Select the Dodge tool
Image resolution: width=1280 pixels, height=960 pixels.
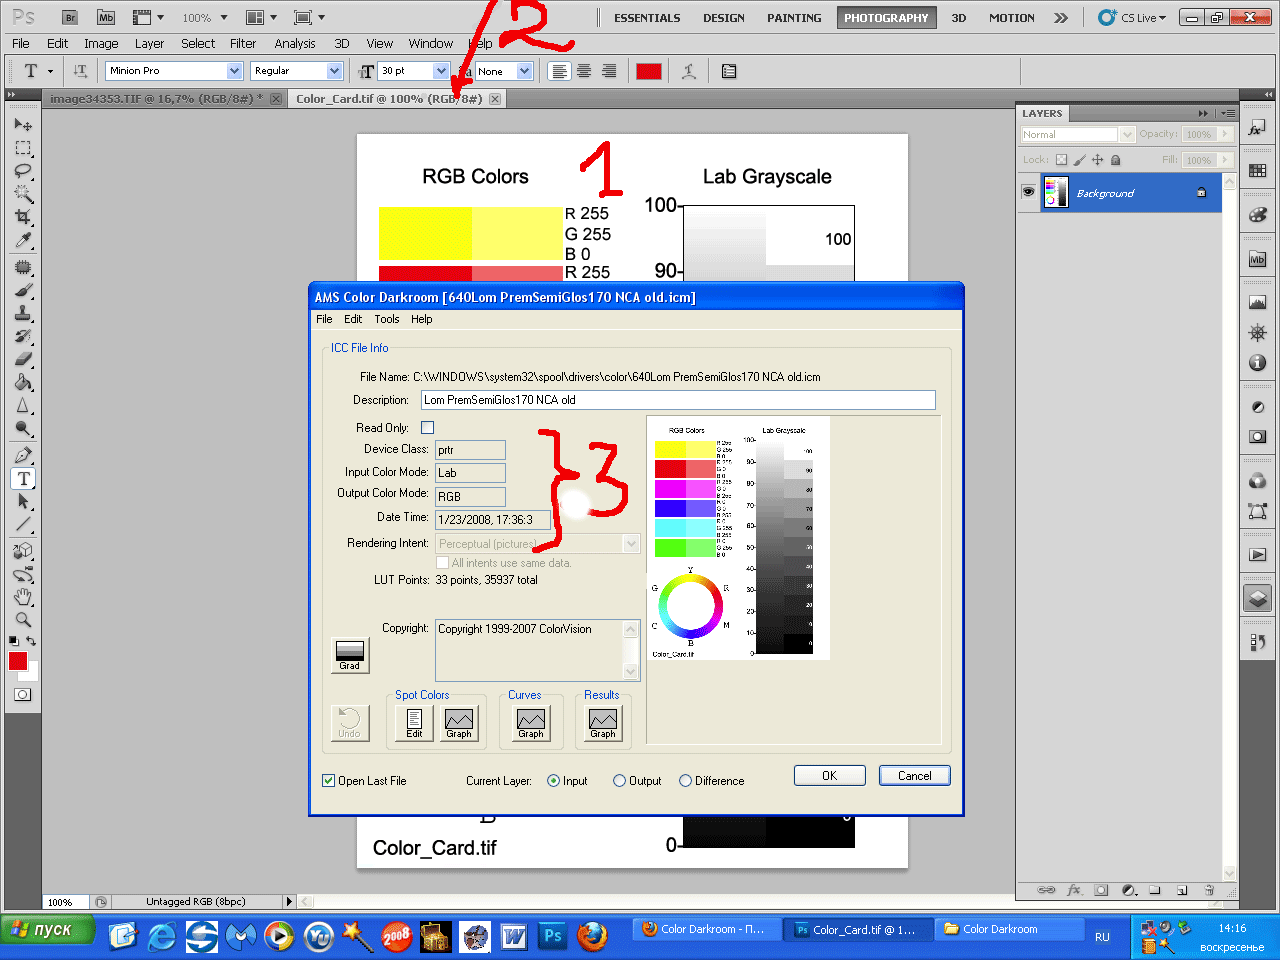[x=23, y=429]
